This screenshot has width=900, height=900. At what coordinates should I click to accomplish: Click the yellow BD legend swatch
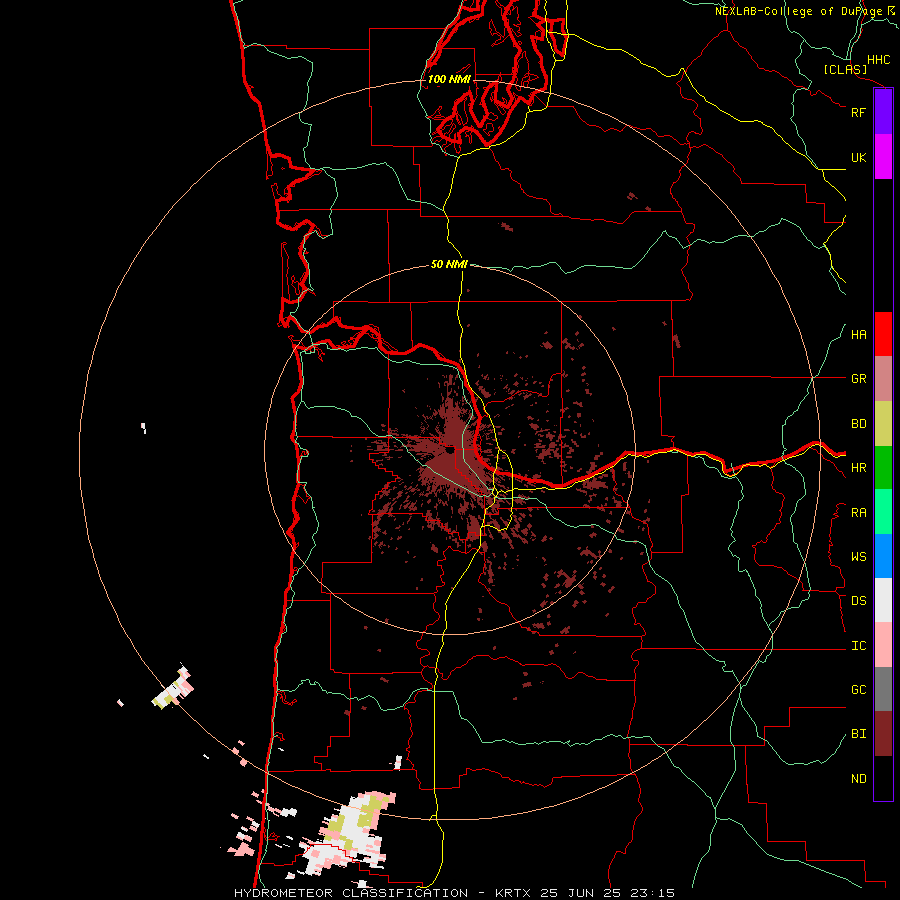tap(883, 424)
